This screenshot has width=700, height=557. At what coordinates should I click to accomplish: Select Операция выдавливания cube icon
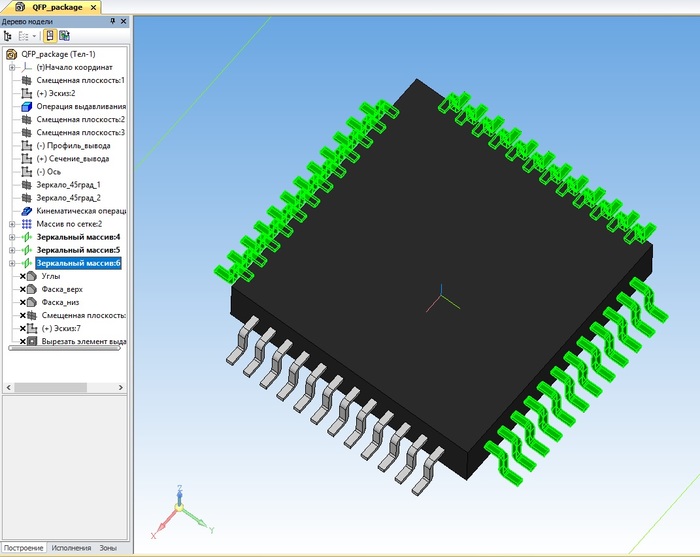click(27, 106)
